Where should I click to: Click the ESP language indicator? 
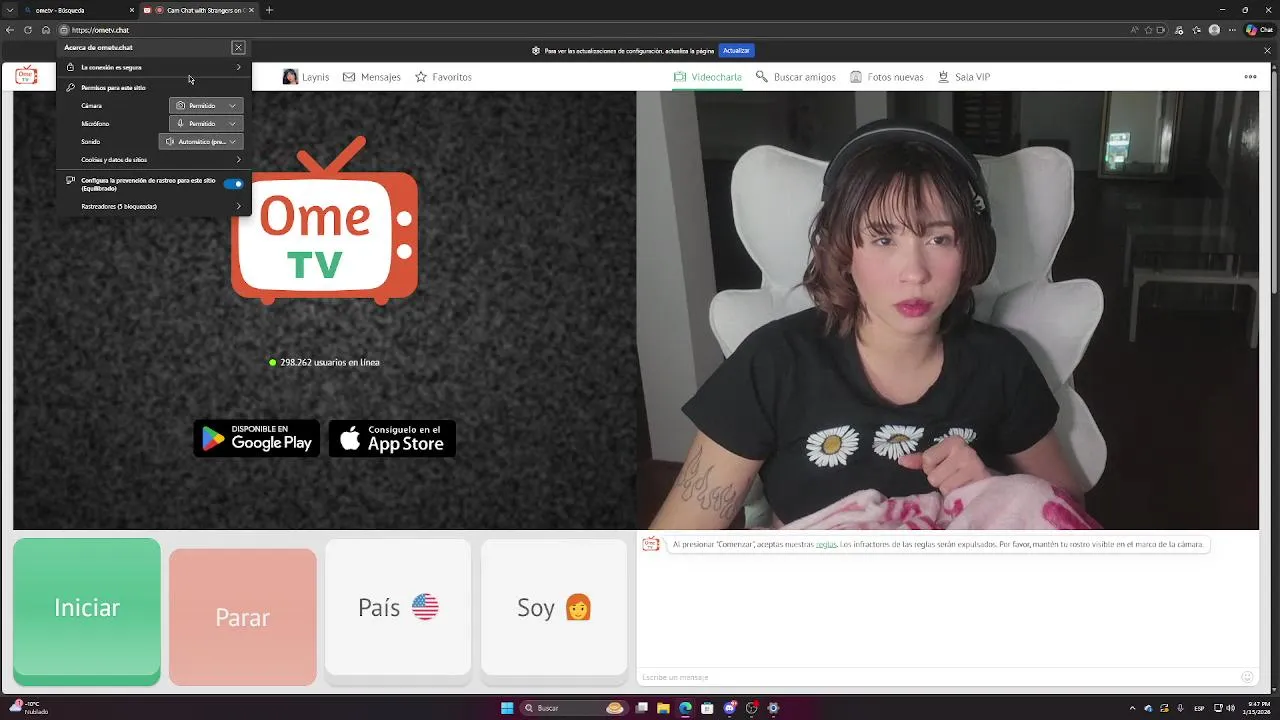pos(1199,708)
